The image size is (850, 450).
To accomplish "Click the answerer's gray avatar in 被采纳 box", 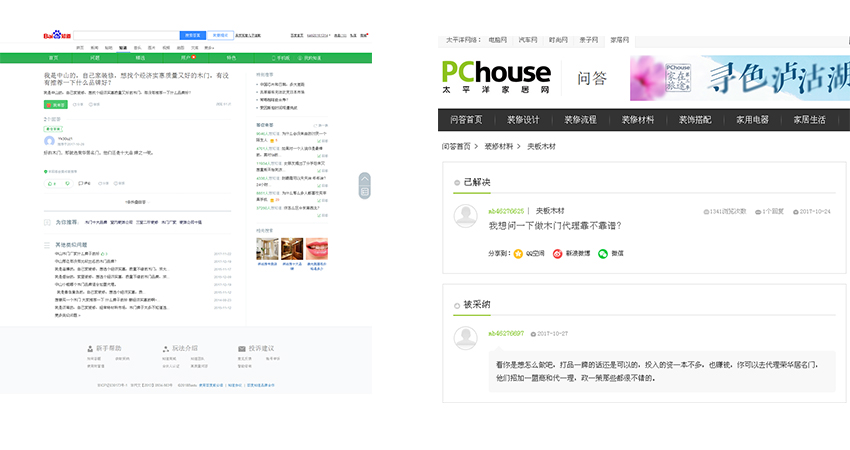I will [x=466, y=338].
